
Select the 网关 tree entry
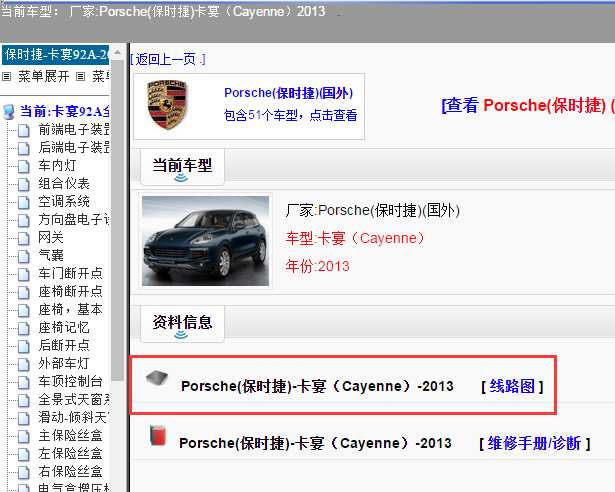pyautogui.click(x=51, y=238)
